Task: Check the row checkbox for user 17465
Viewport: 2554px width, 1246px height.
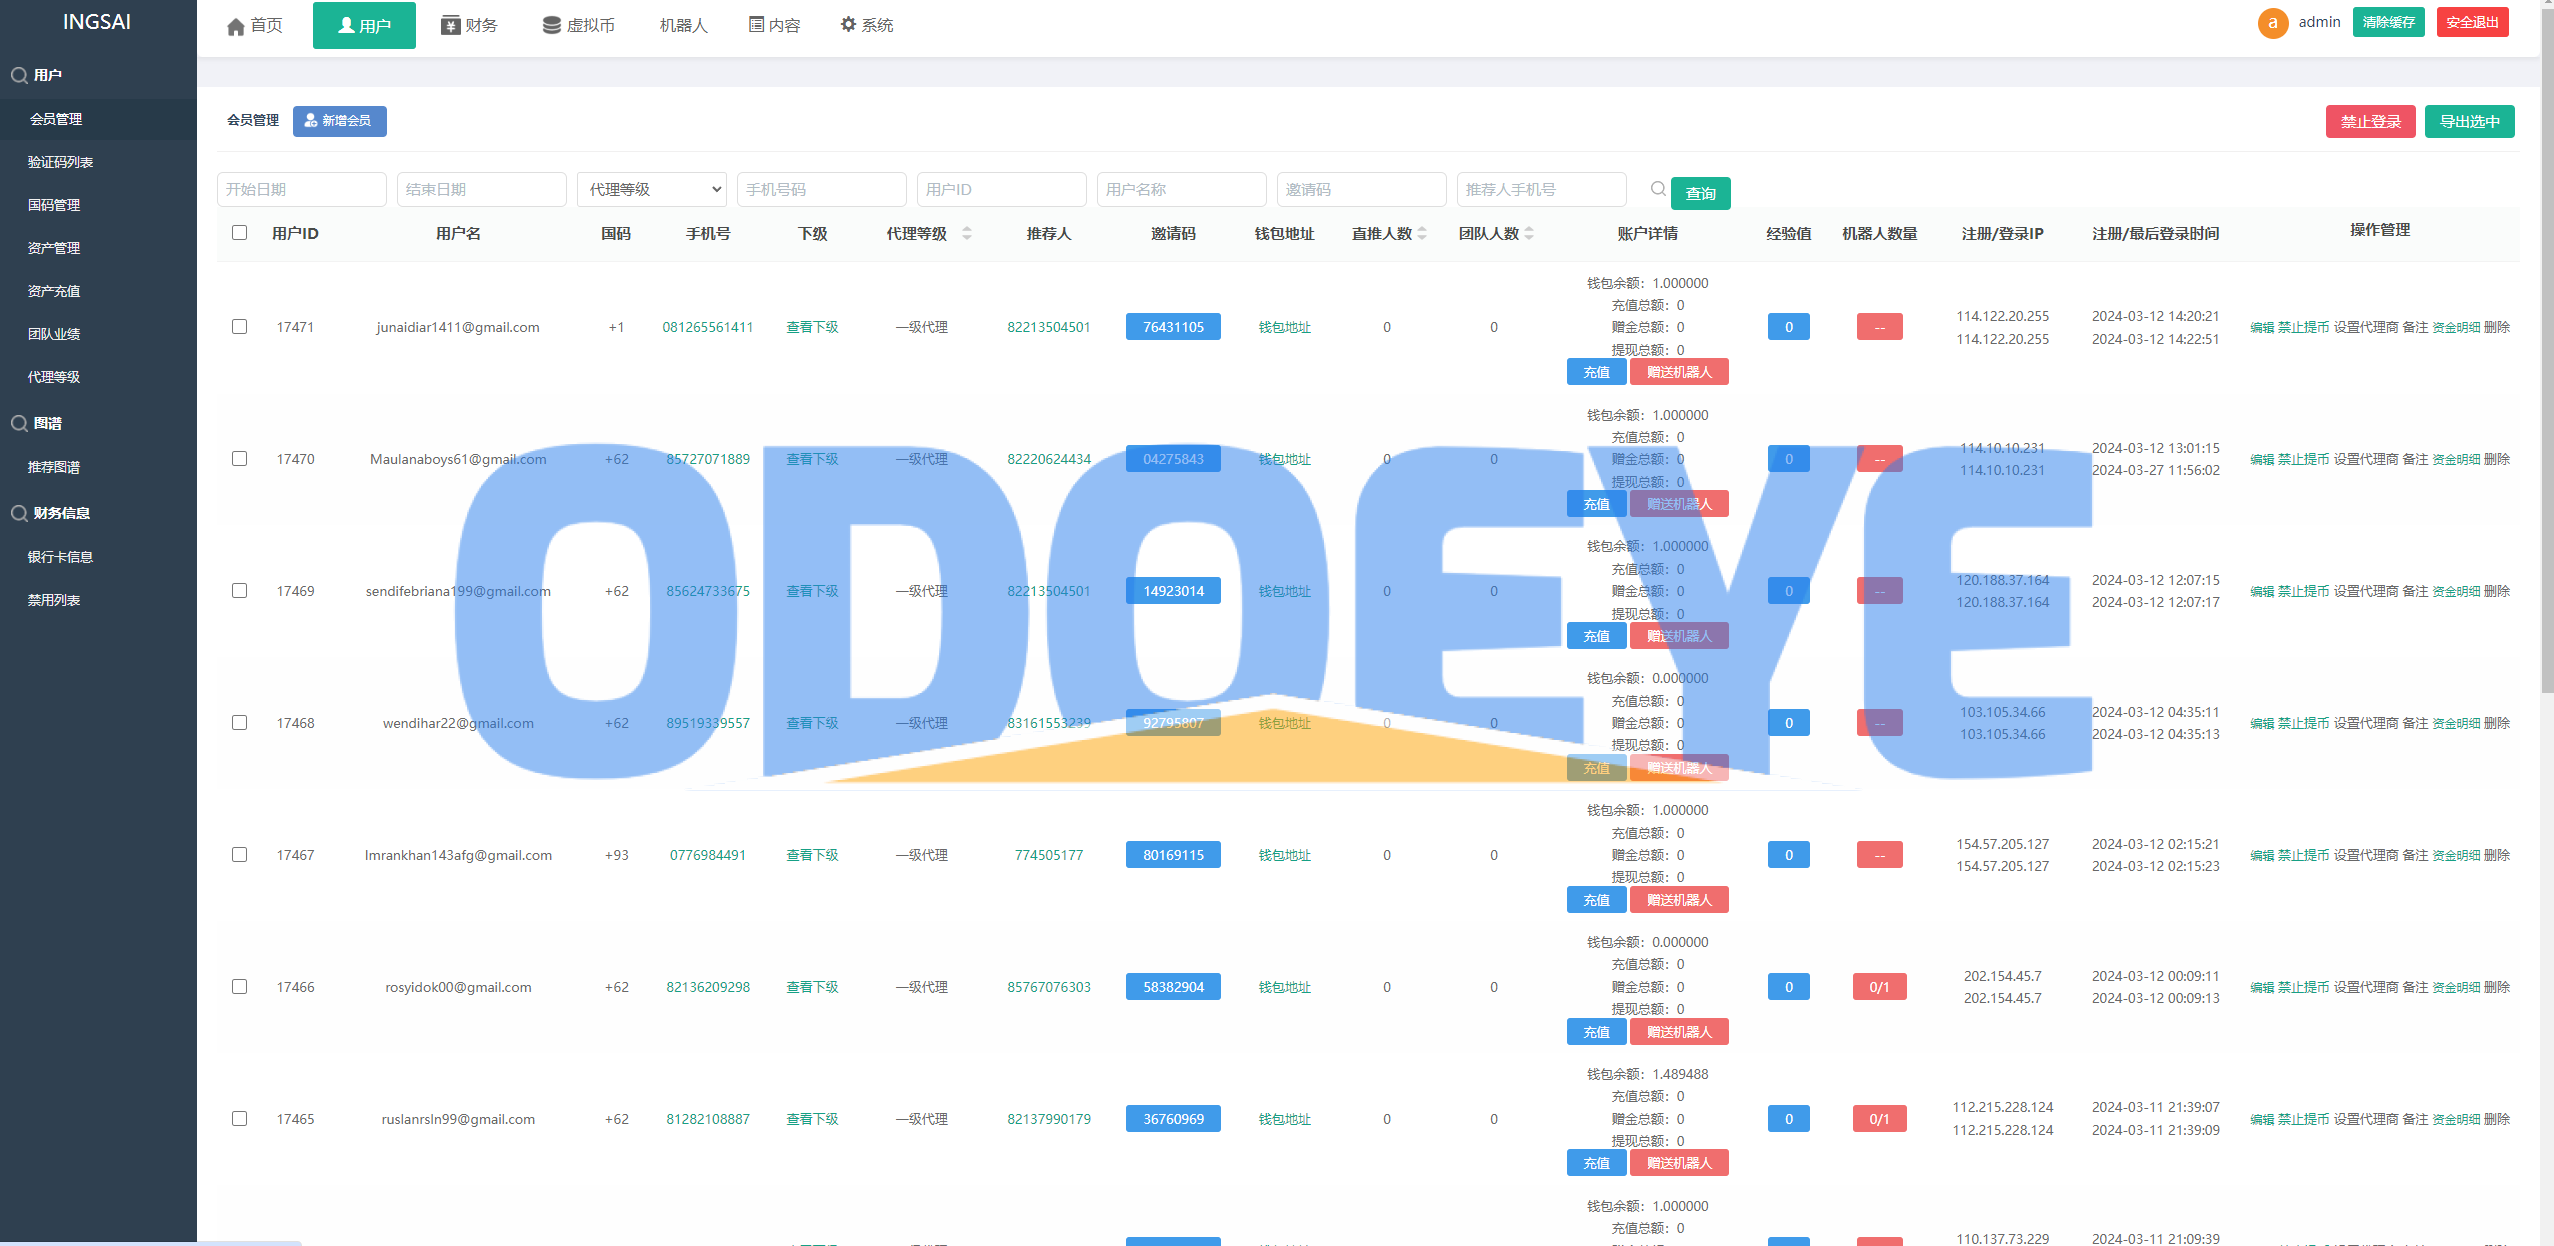Action: 239,1119
